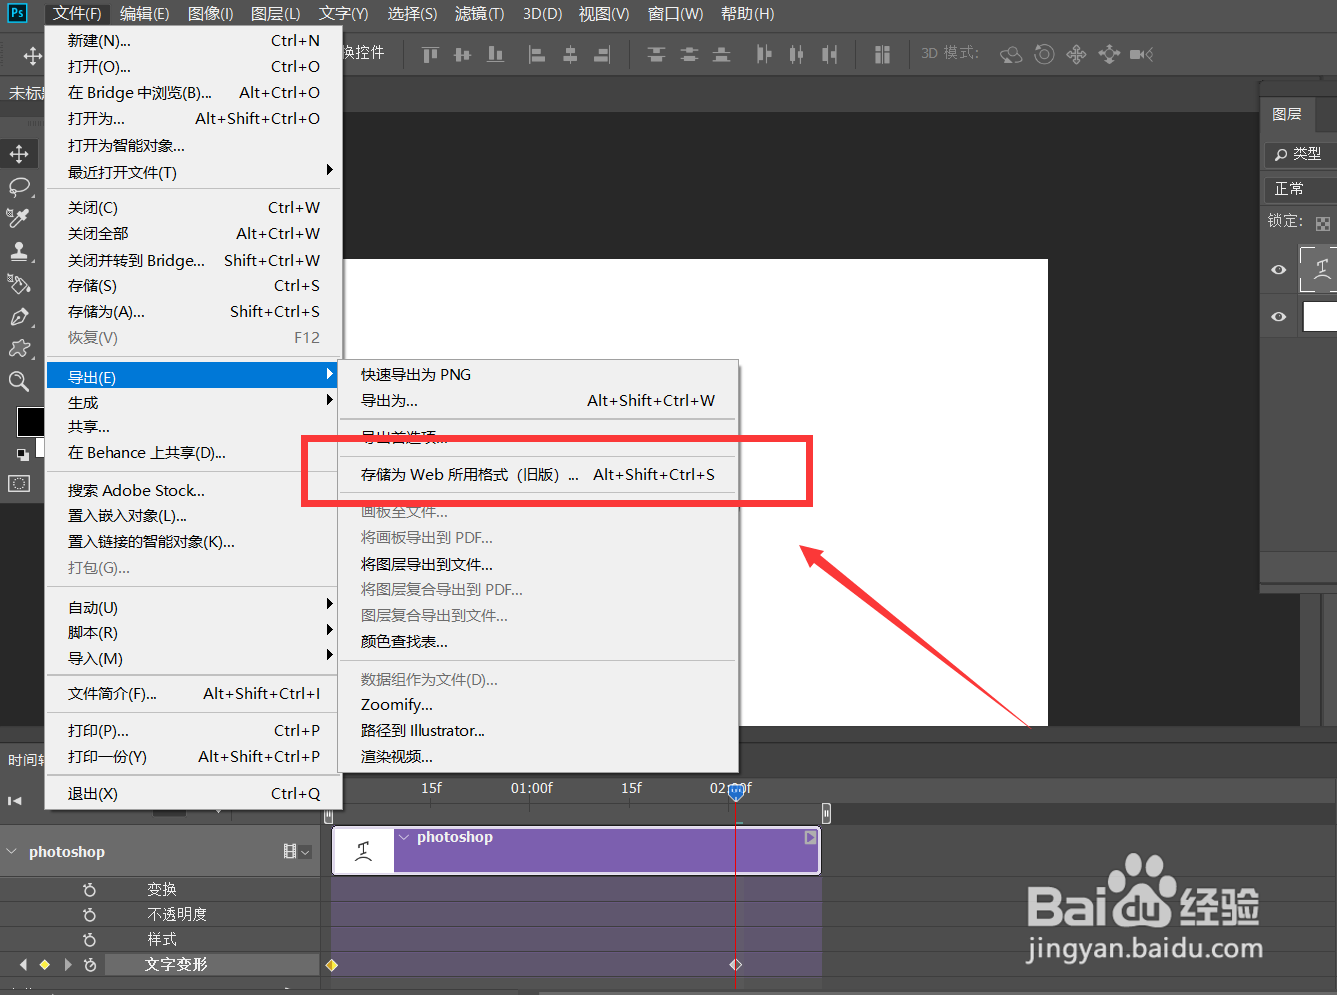Select the Custom Shape tool

pyautogui.click(x=19, y=349)
